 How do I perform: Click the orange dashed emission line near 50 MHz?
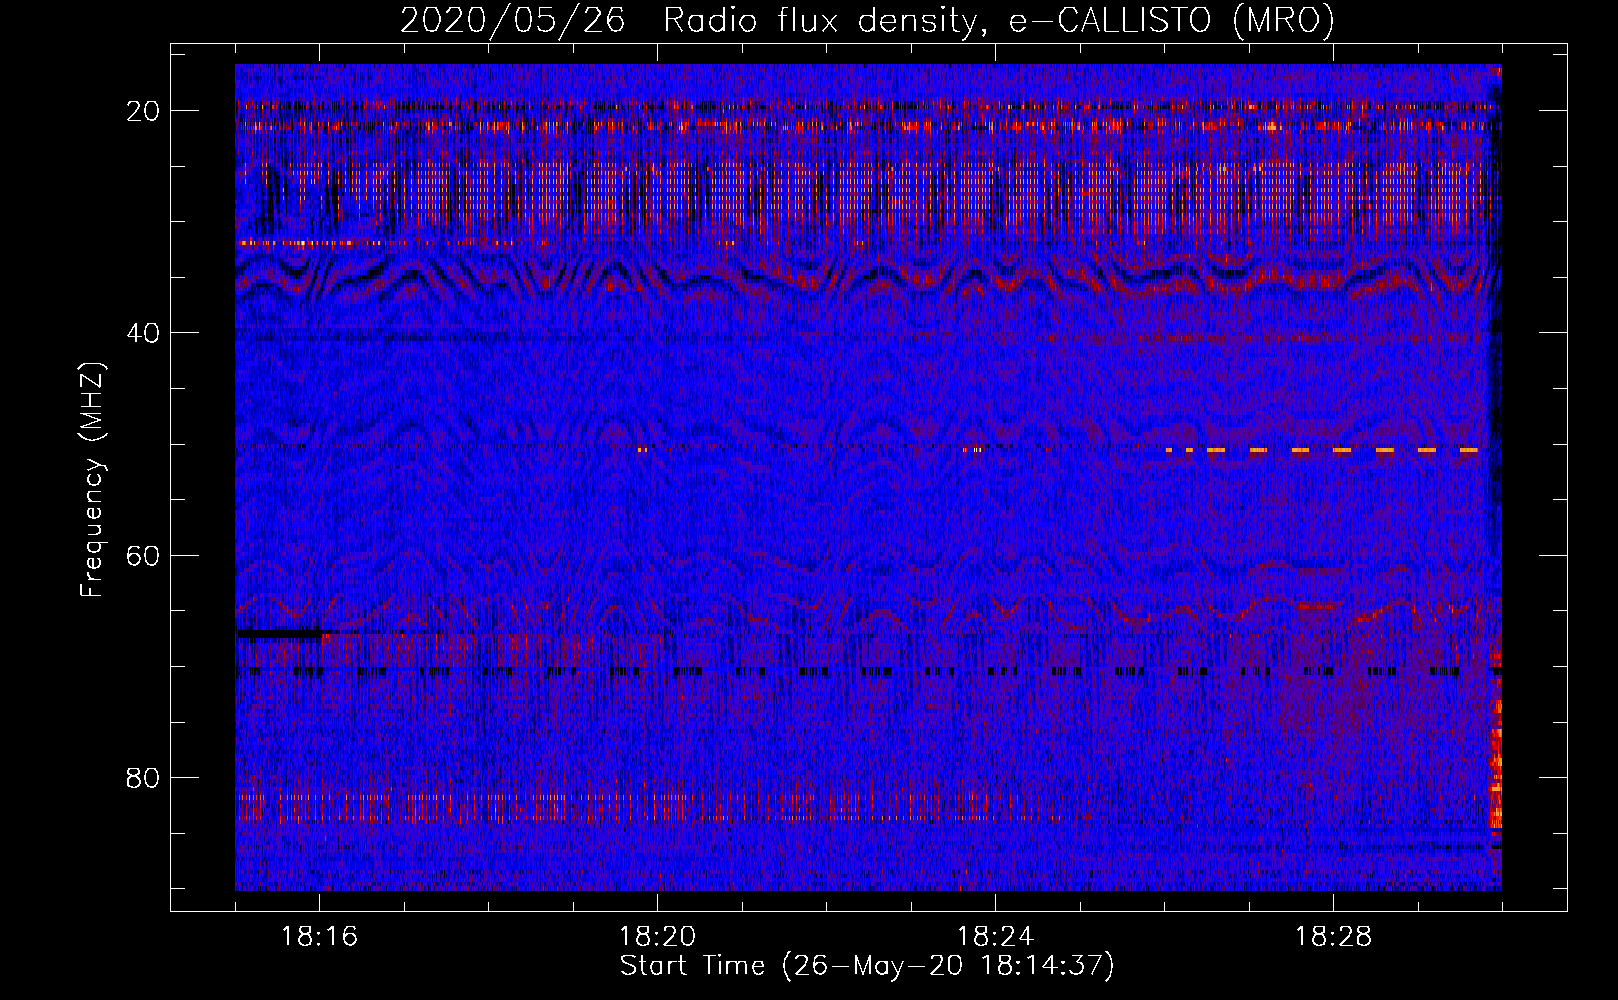1323,450
